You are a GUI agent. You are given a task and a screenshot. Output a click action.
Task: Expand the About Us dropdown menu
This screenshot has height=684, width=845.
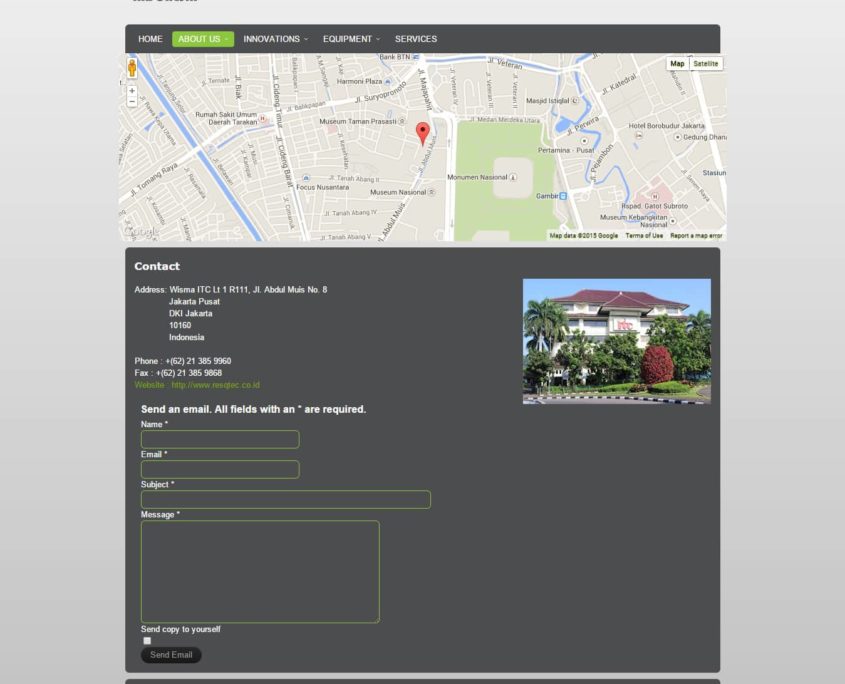(203, 39)
